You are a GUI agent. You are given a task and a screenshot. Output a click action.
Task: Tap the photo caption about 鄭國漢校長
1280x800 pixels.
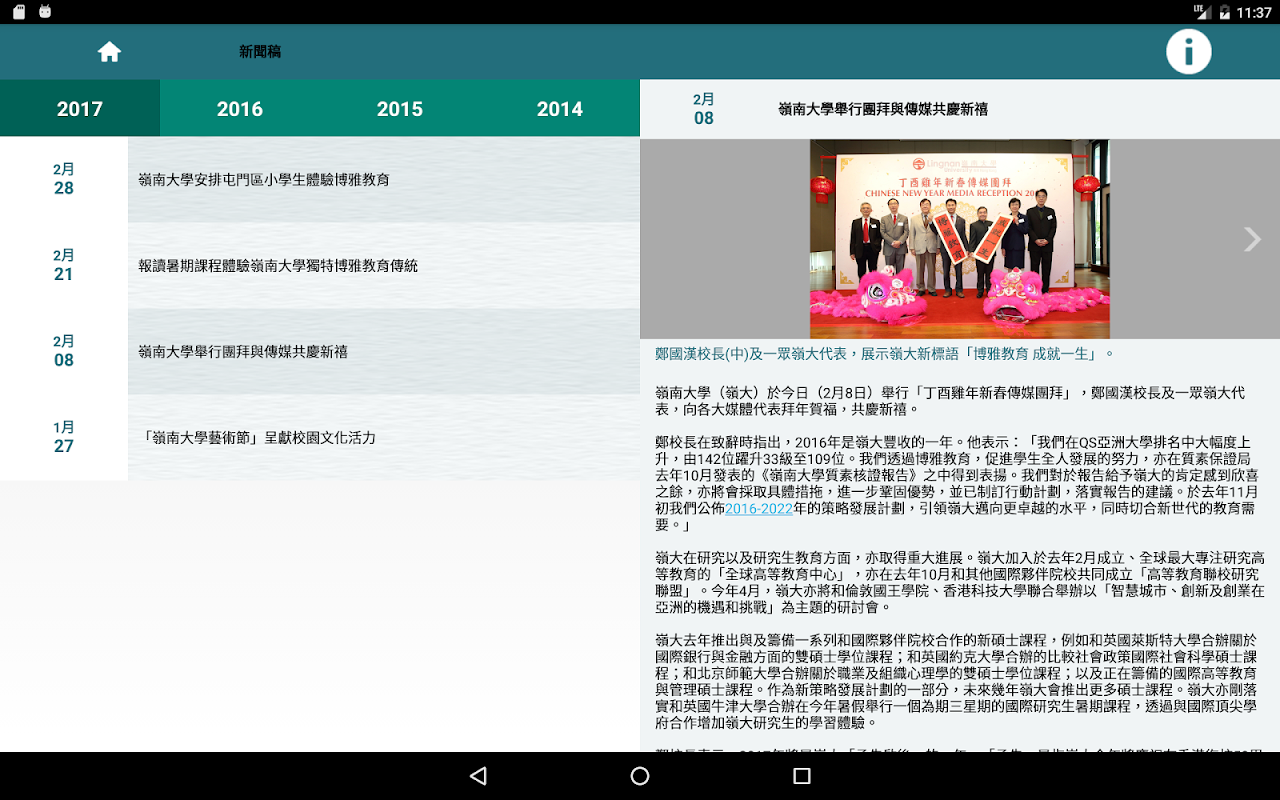[885, 354]
